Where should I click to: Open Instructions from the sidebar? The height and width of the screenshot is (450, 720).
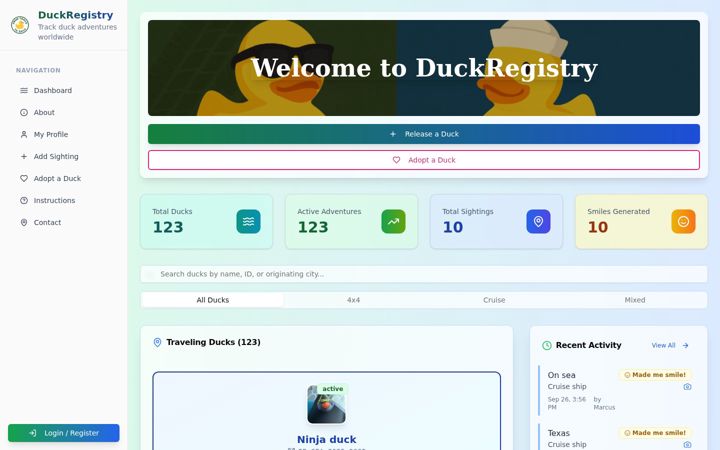coord(64,201)
